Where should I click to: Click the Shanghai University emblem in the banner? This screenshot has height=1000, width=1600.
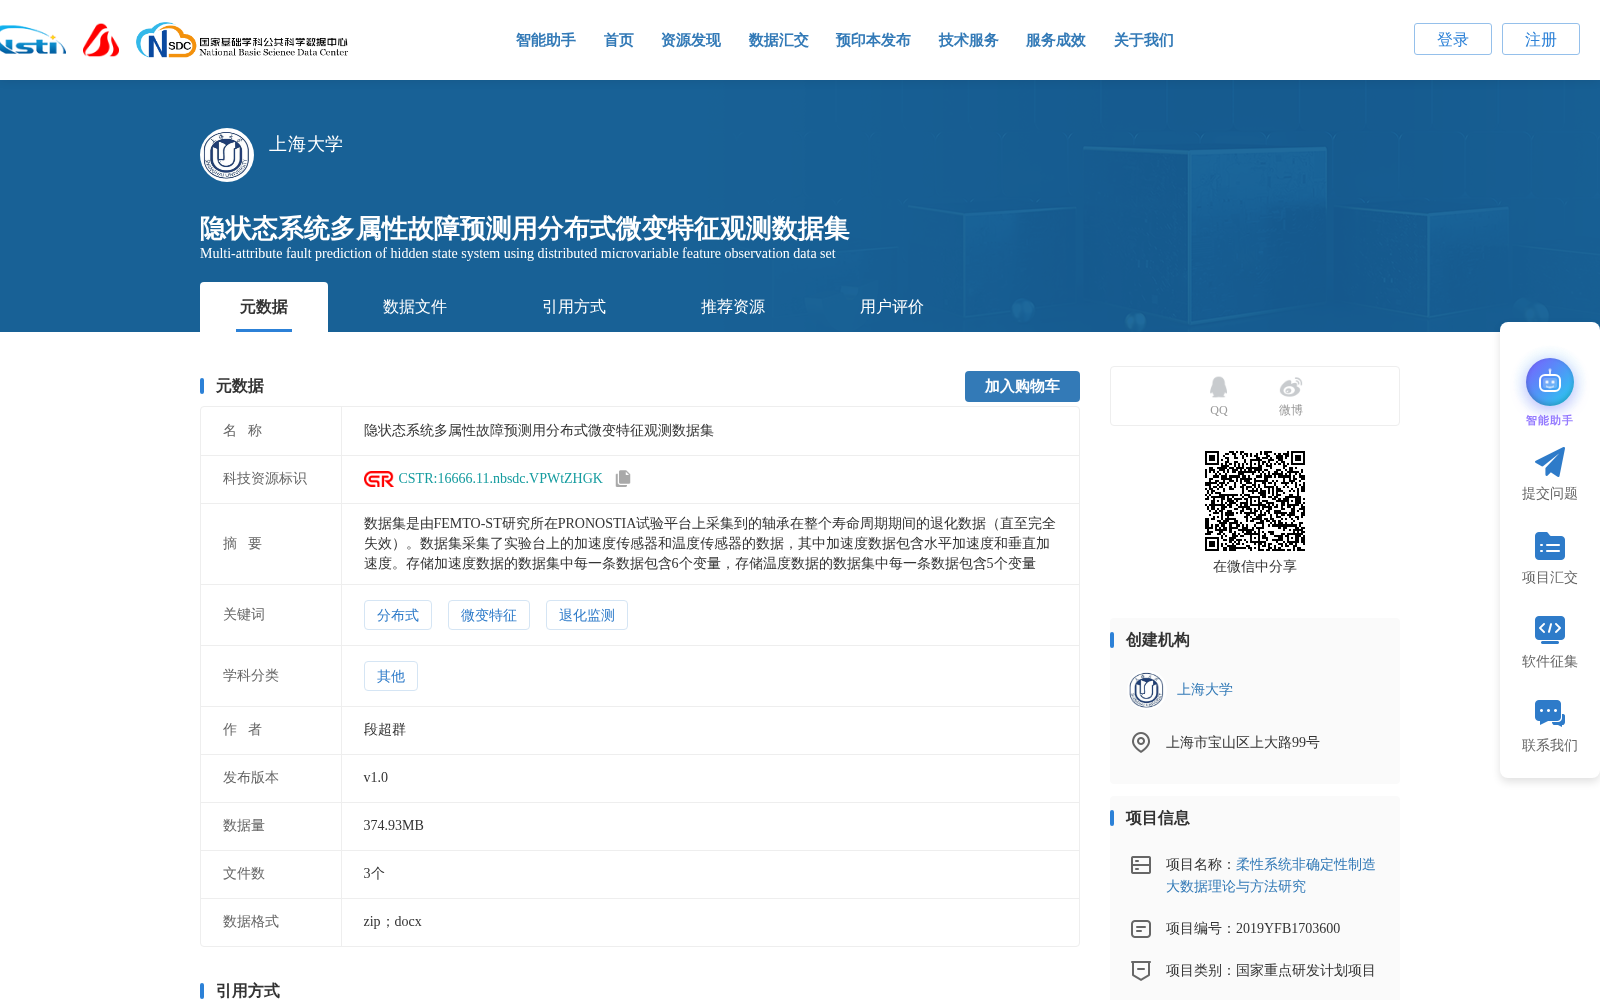pyautogui.click(x=227, y=155)
